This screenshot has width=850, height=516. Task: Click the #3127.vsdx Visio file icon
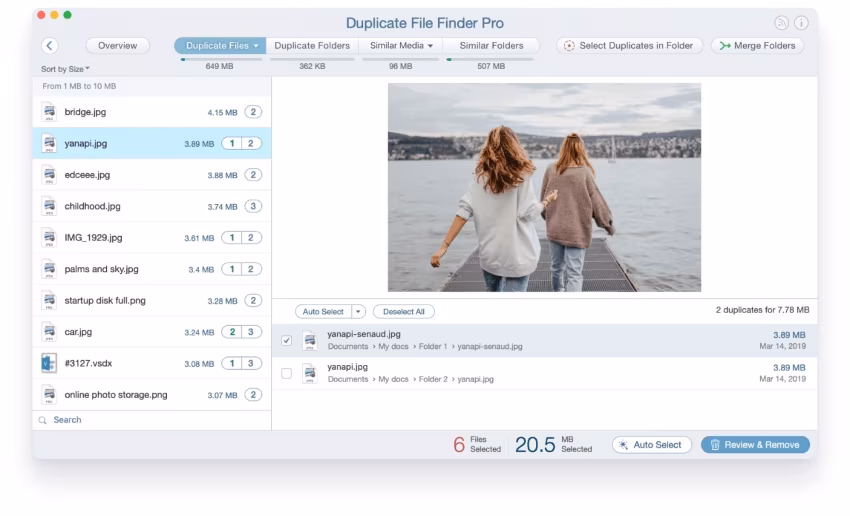(49, 364)
